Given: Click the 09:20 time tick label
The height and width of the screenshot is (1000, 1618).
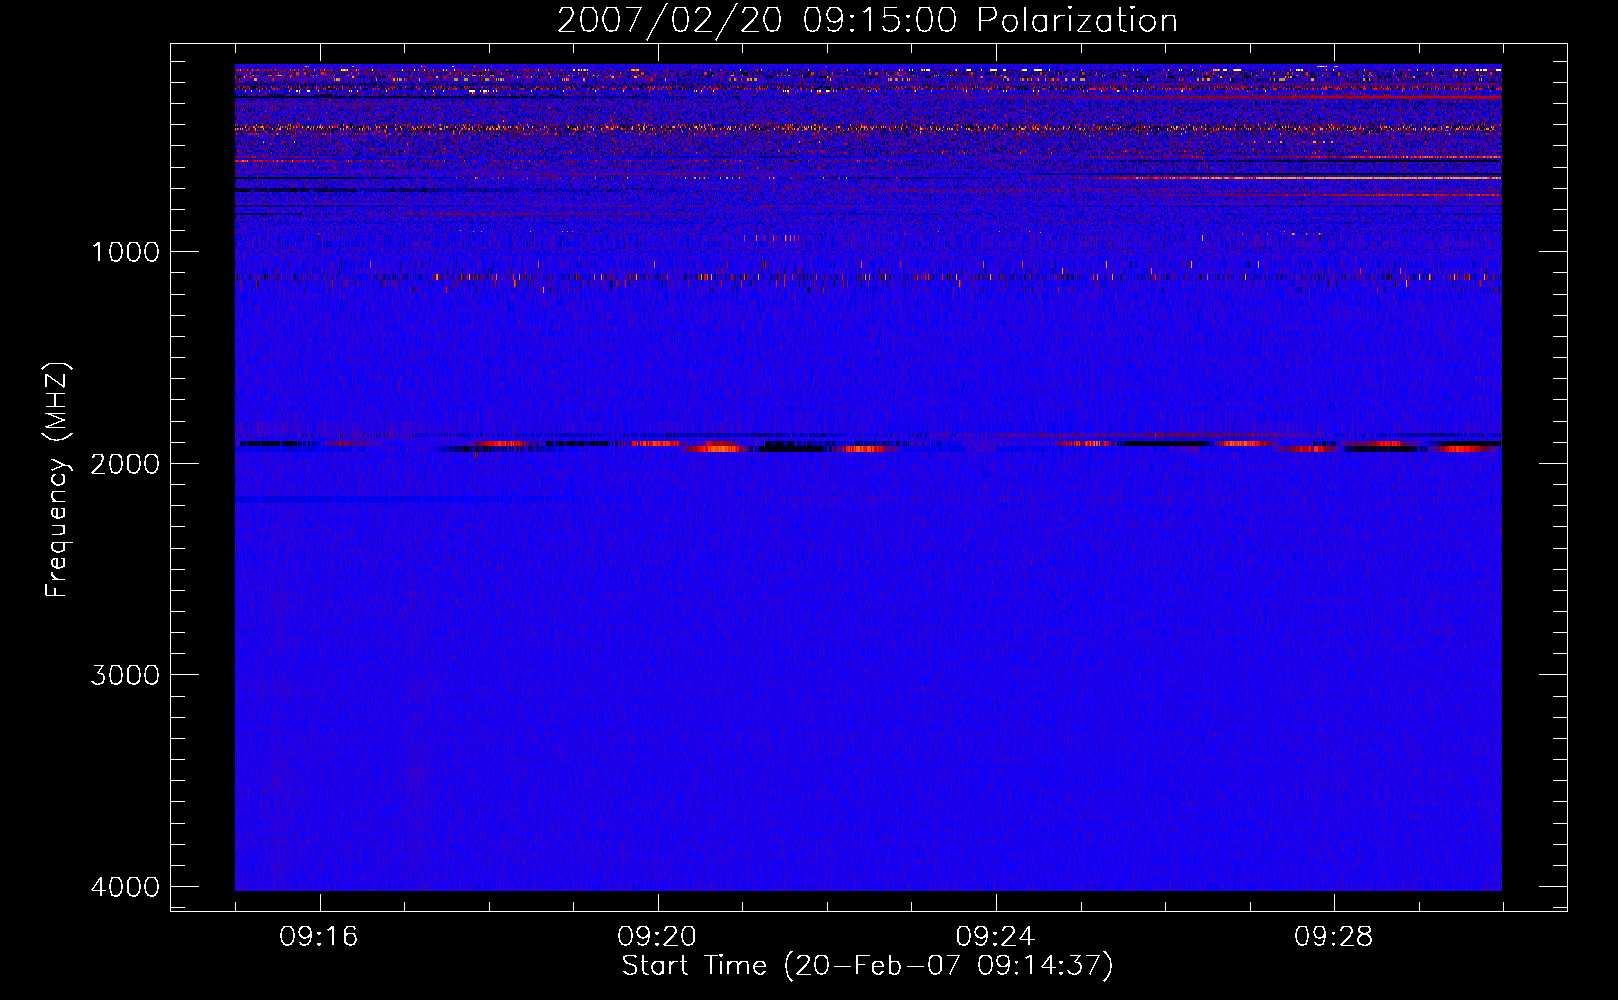Looking at the screenshot, I should tap(657, 936).
